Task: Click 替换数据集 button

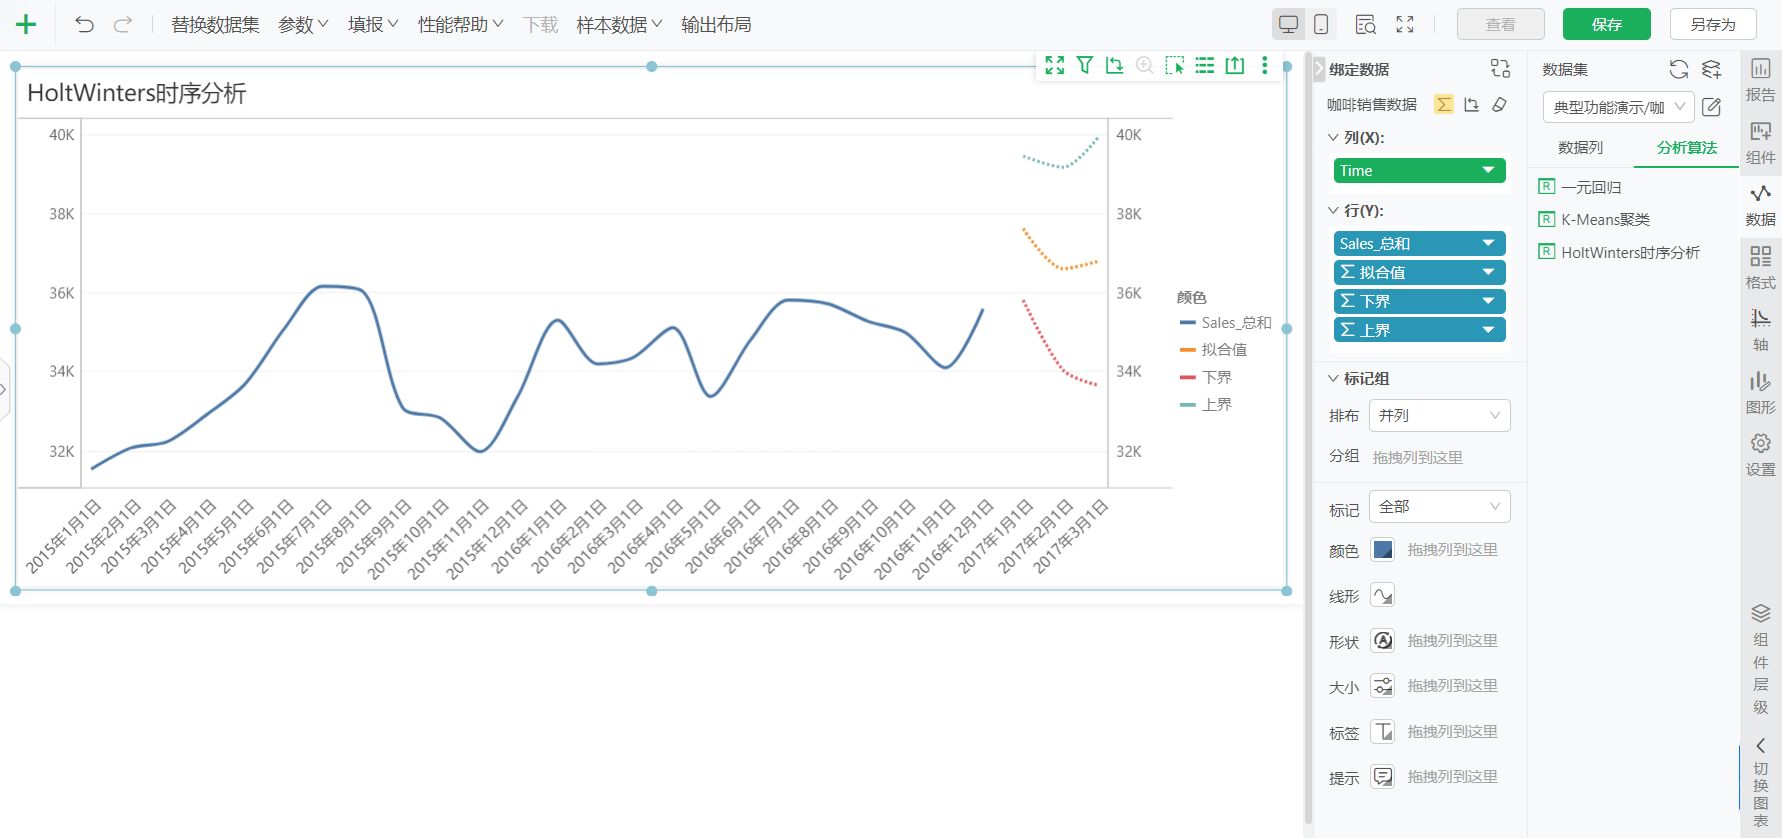Action: tap(215, 25)
